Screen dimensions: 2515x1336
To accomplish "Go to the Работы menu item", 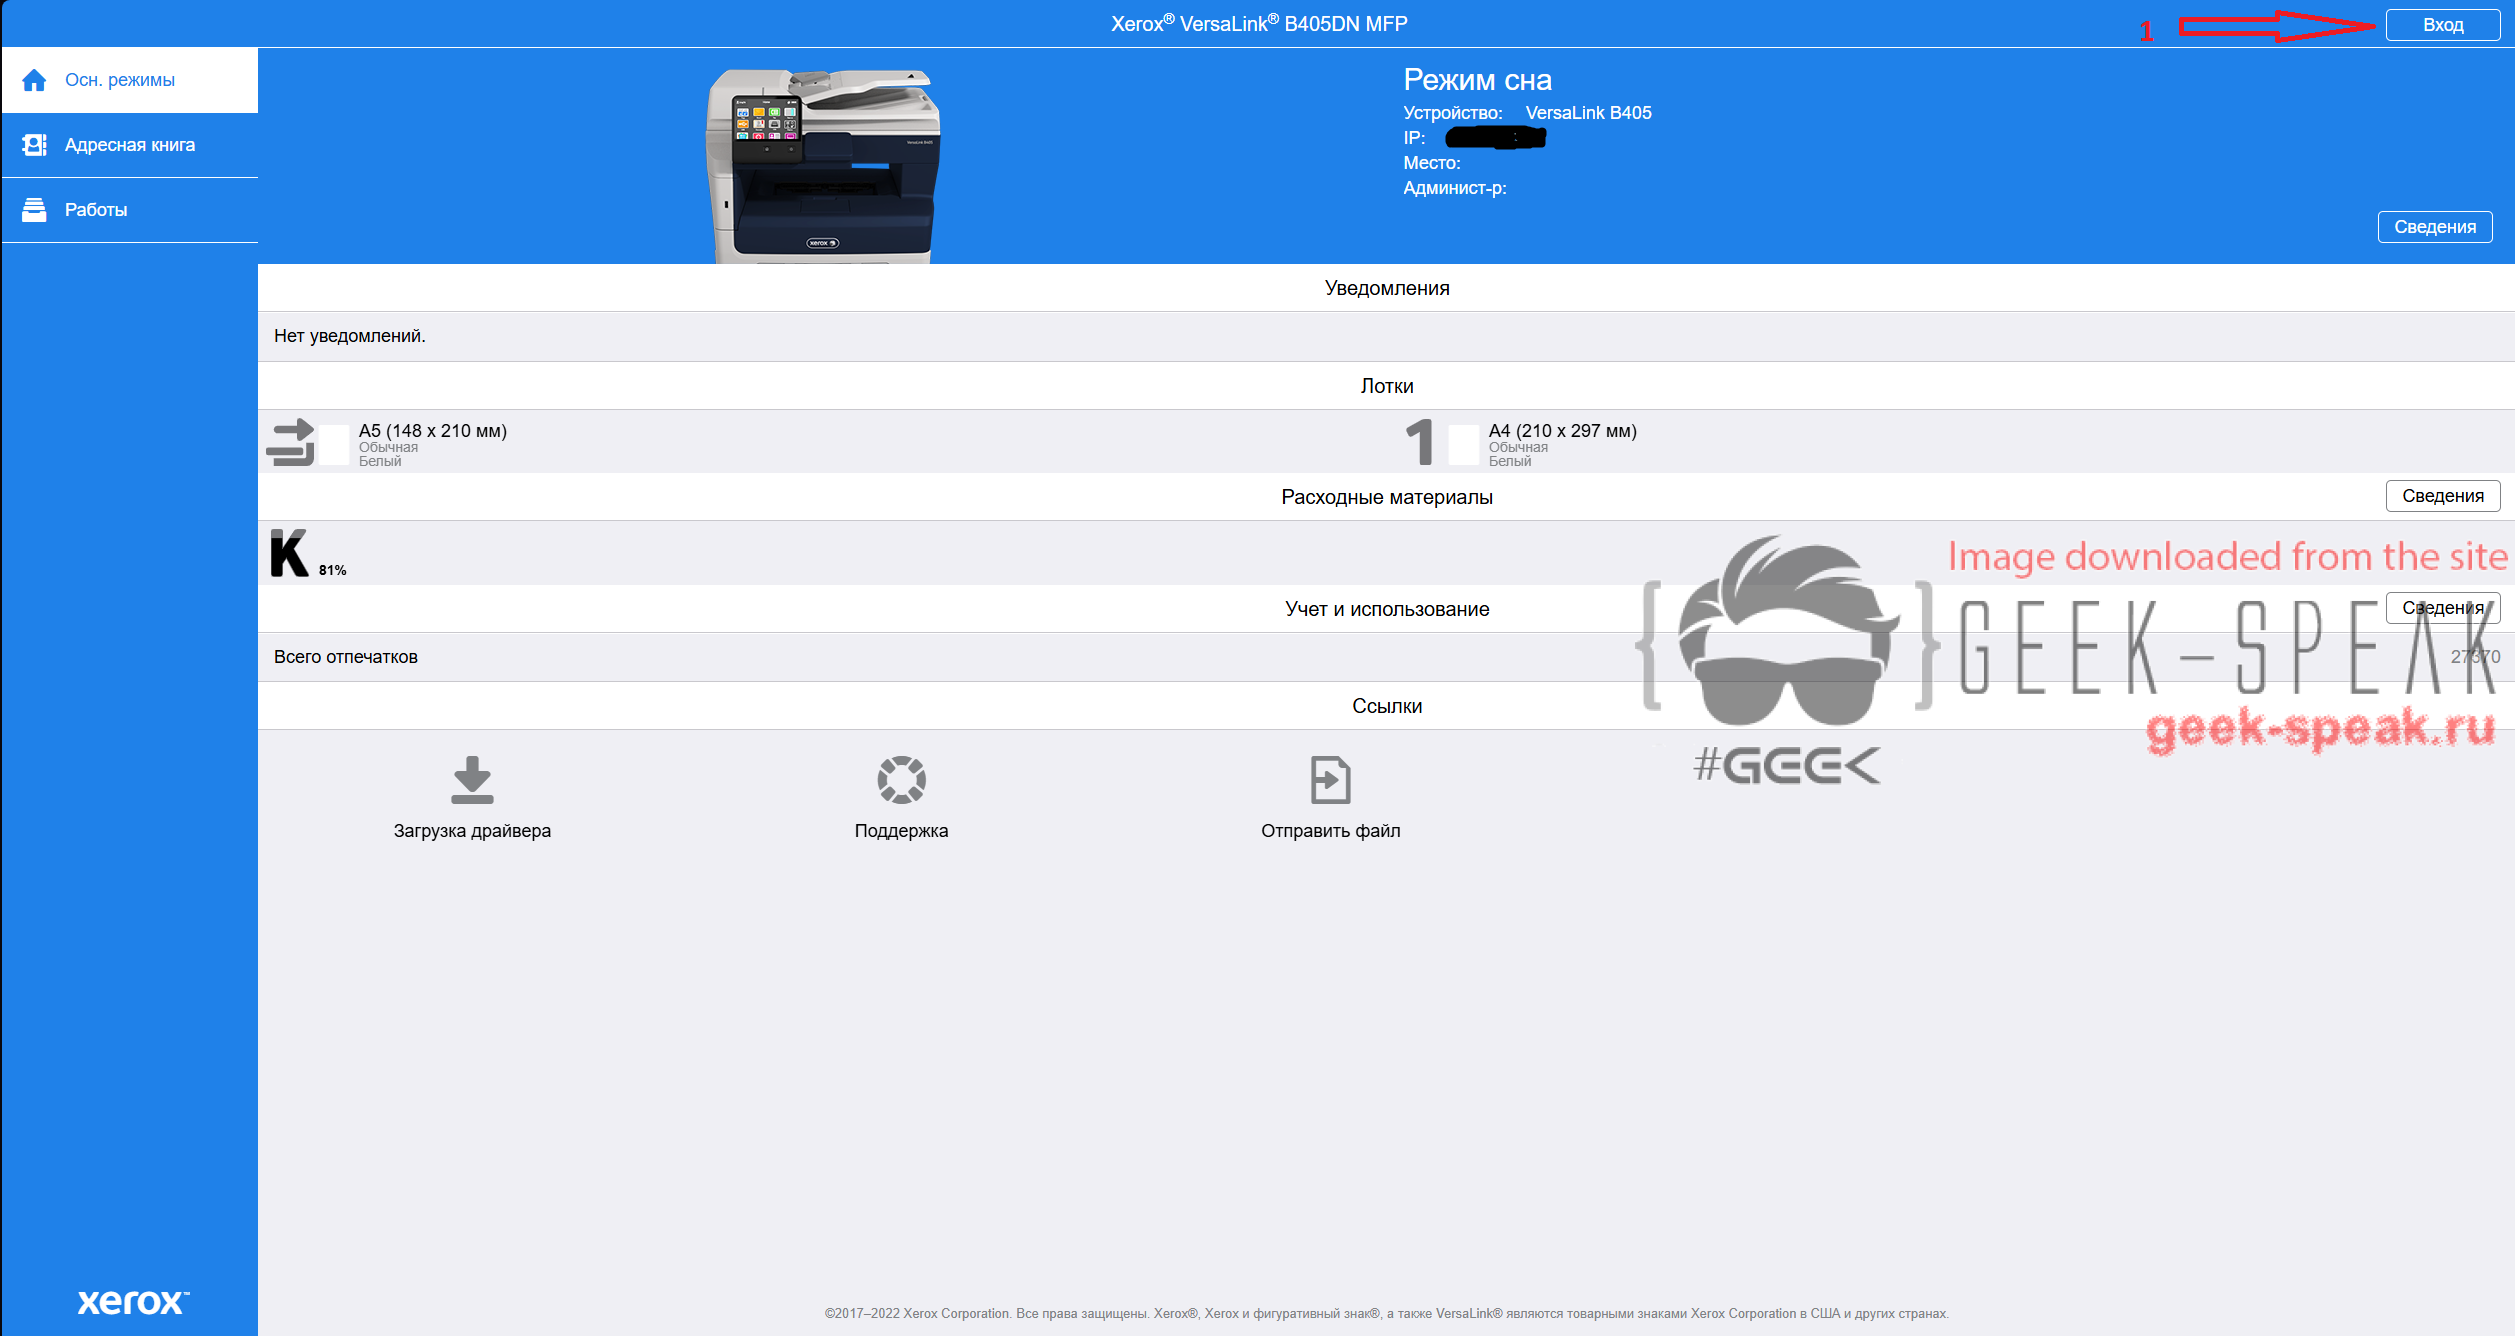I will pos(96,210).
